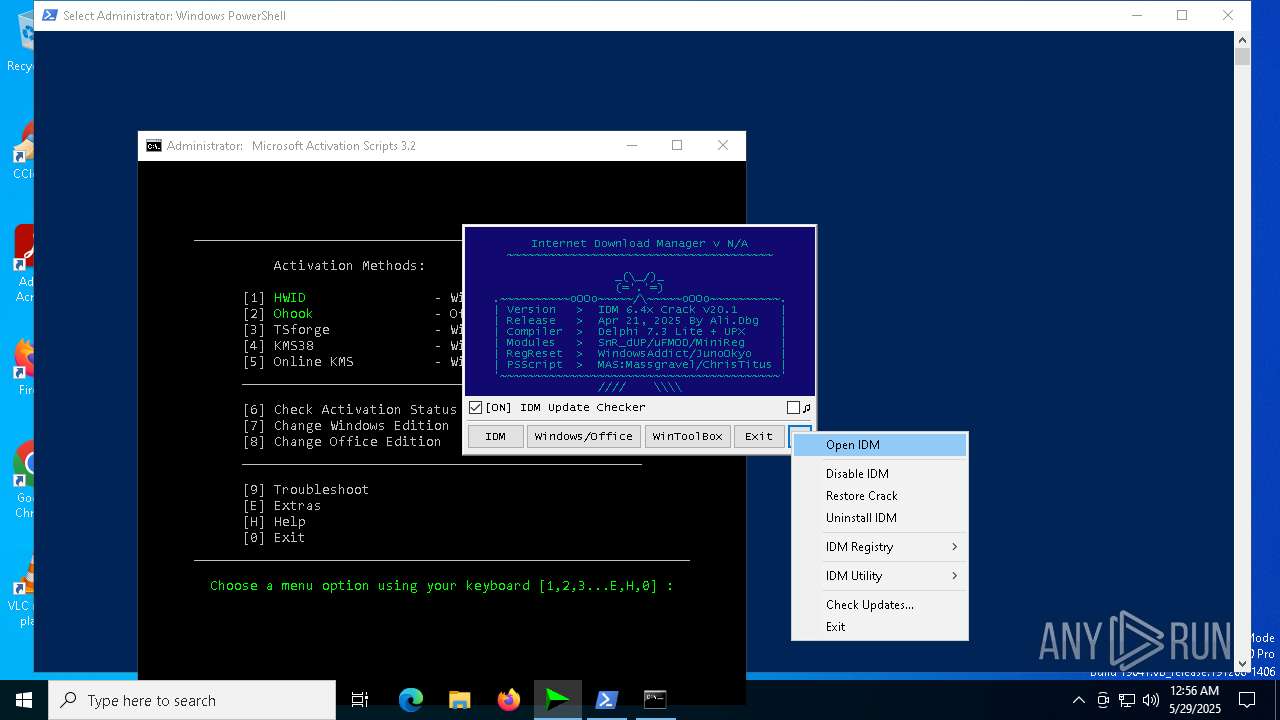The image size is (1280, 720).
Task: Click the taskbar search box
Action: [x=192, y=700]
